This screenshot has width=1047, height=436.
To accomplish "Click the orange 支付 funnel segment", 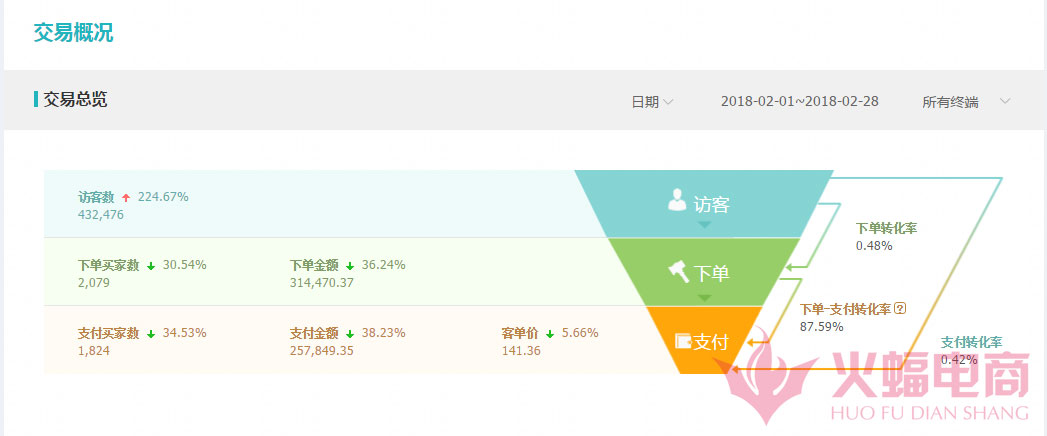I will pyautogui.click(x=700, y=342).
